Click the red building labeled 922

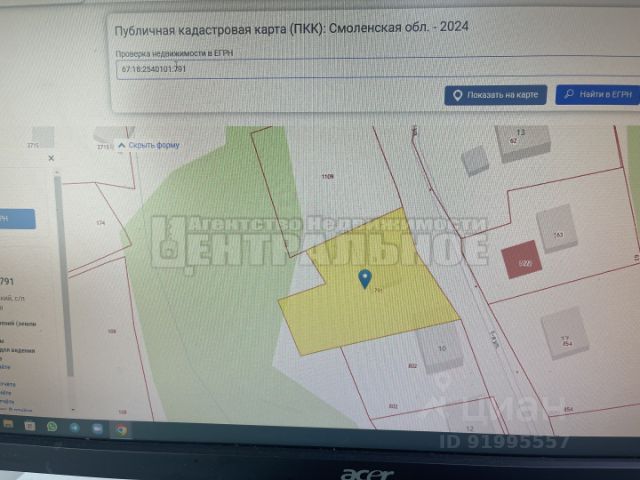(x=522, y=259)
